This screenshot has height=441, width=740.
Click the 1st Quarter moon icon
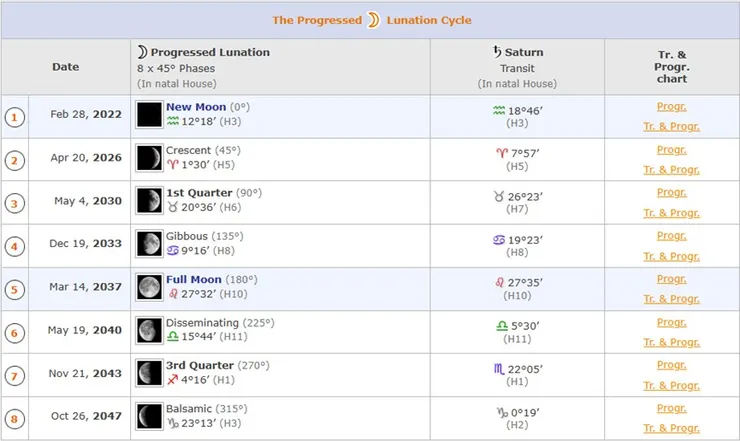point(149,200)
